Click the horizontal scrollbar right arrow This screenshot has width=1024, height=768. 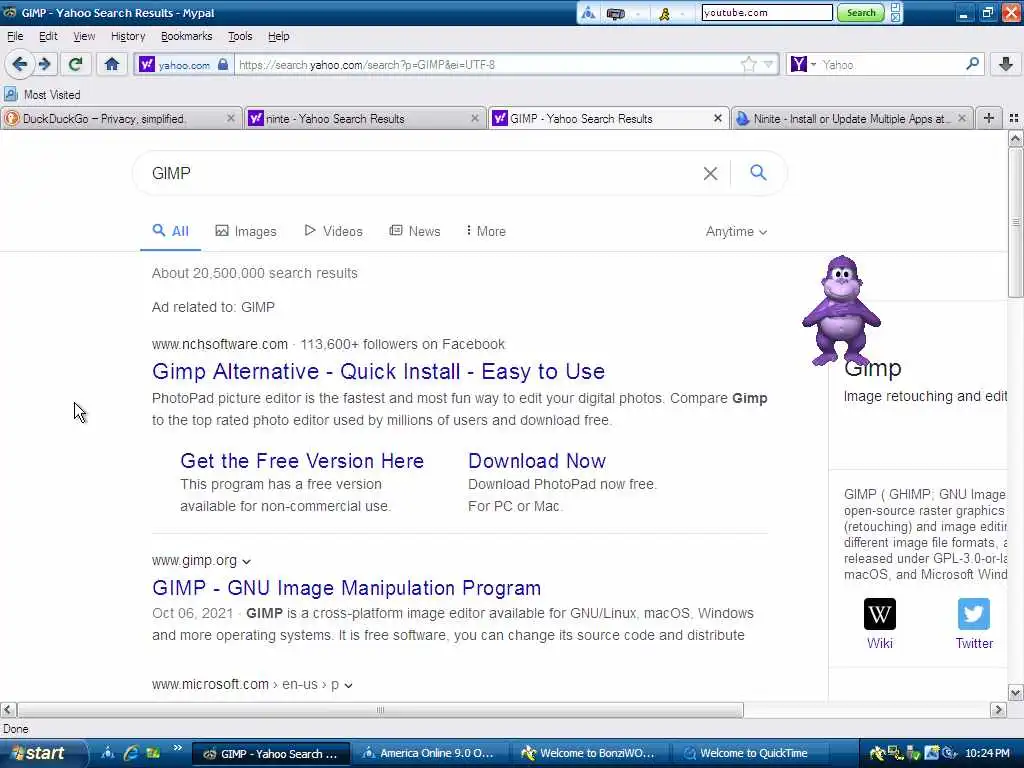[998, 710]
